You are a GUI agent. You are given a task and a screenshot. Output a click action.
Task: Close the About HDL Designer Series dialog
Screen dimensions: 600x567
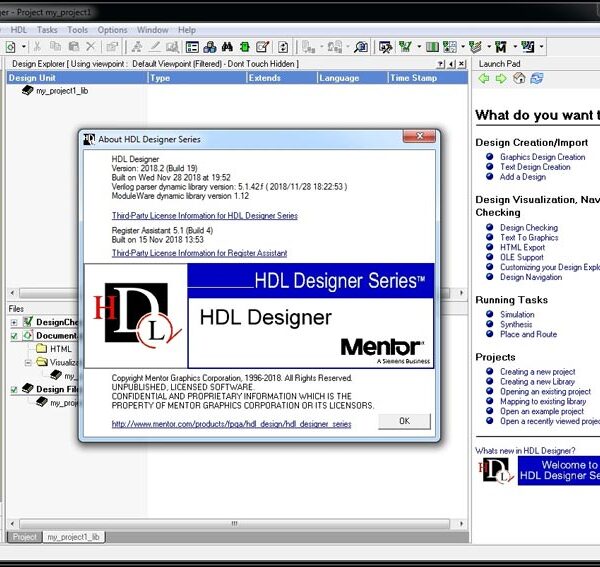419,136
